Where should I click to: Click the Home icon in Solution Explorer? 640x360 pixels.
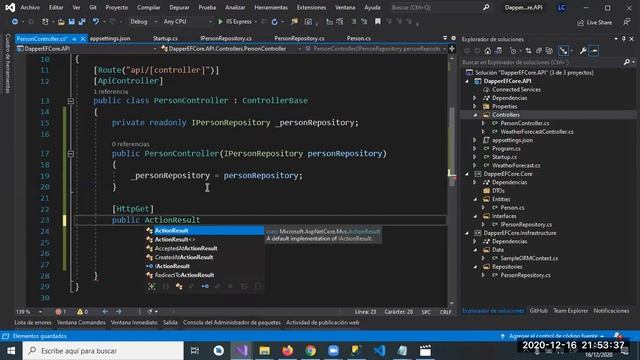(x=487, y=51)
